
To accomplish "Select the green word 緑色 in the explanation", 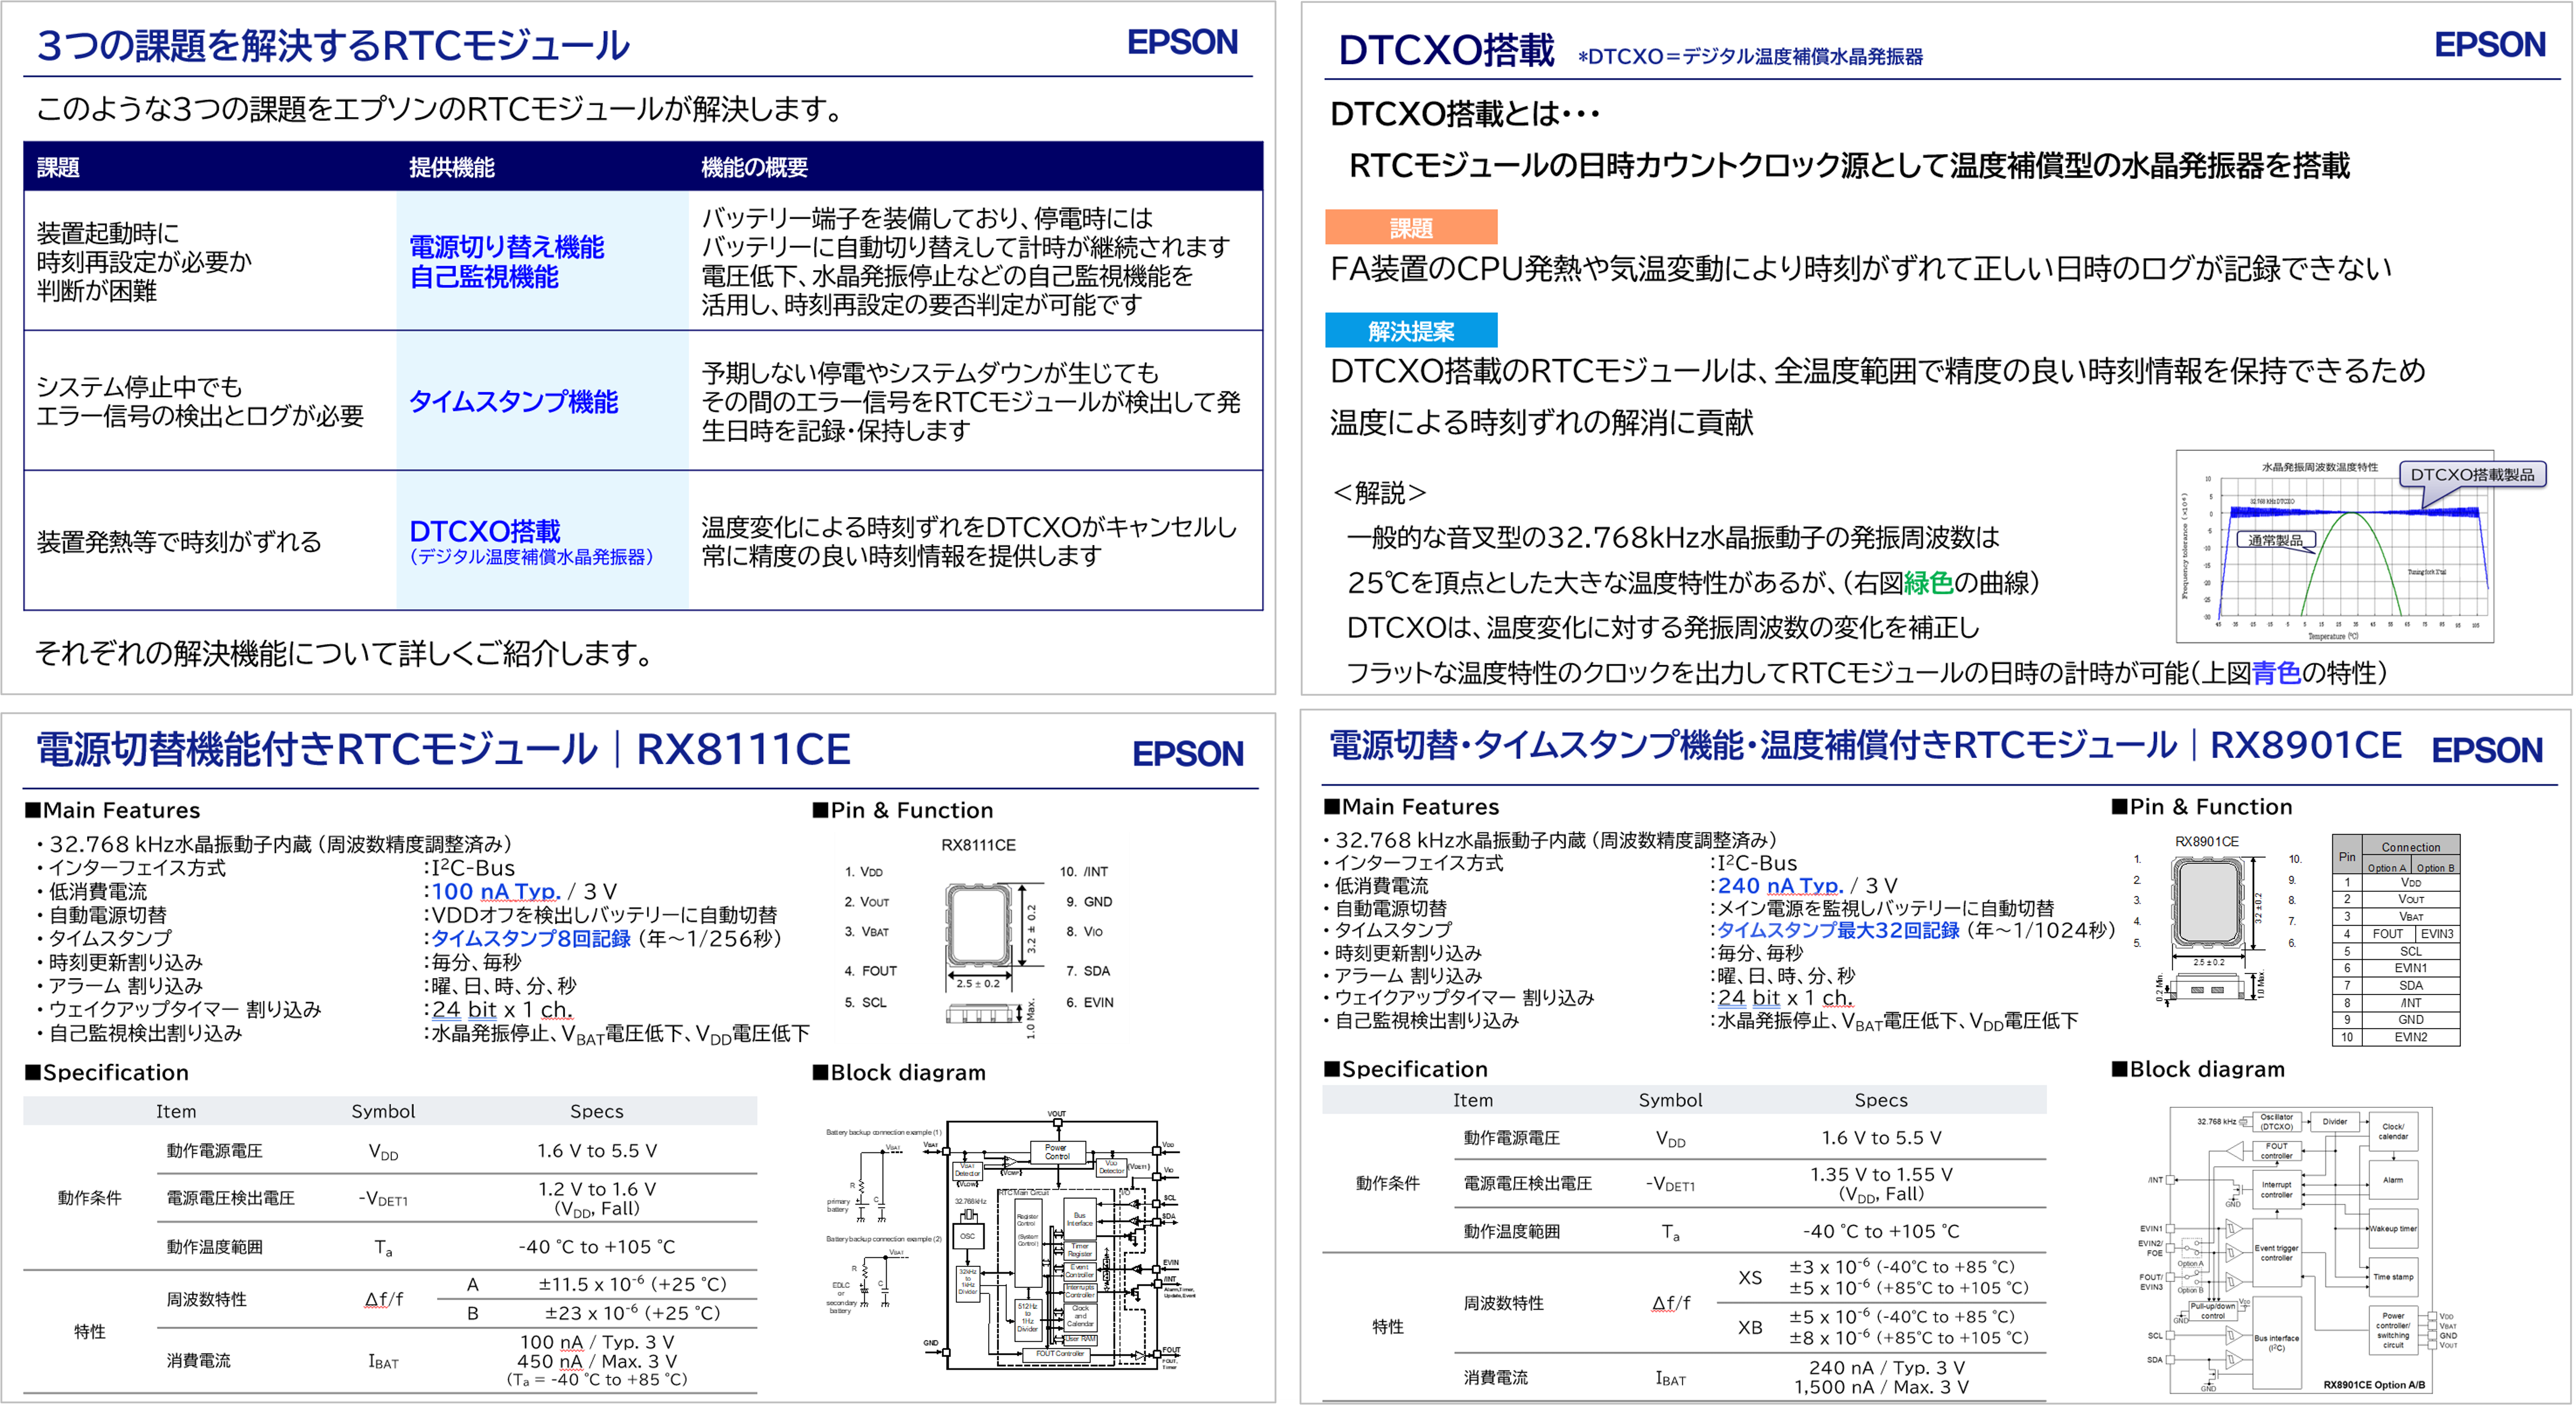I will click(x=1928, y=583).
